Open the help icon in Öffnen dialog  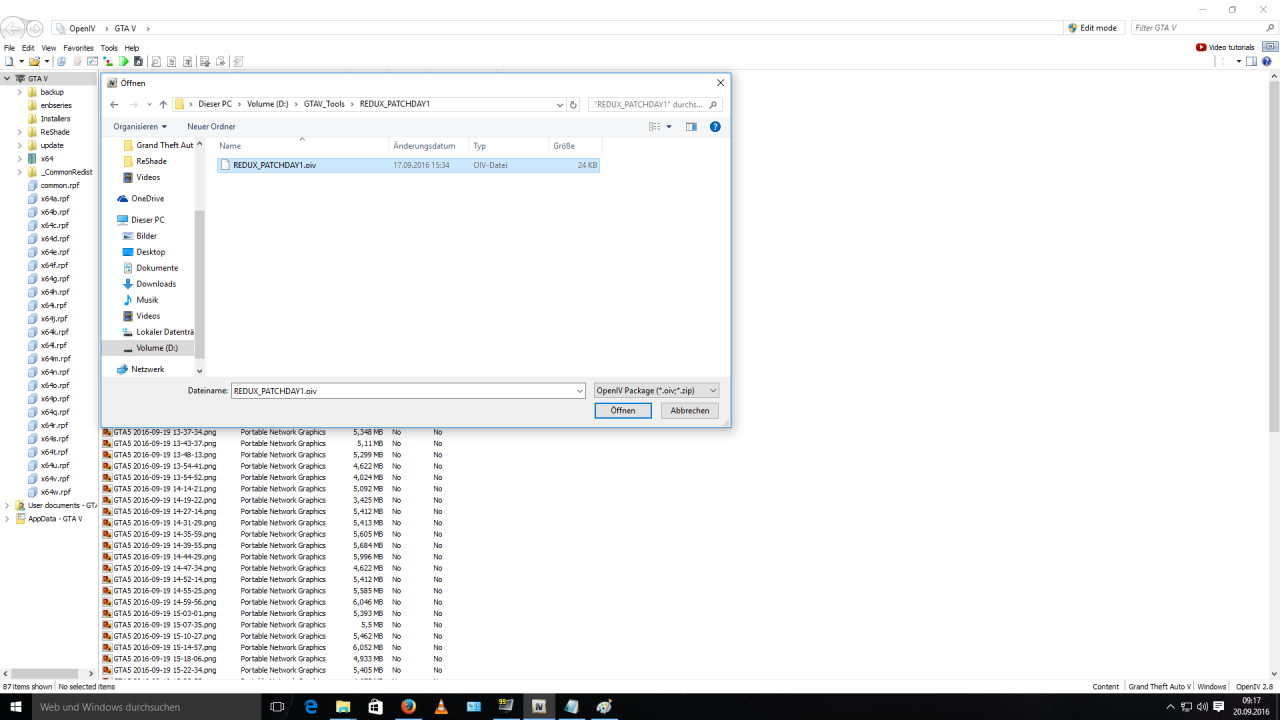point(715,127)
